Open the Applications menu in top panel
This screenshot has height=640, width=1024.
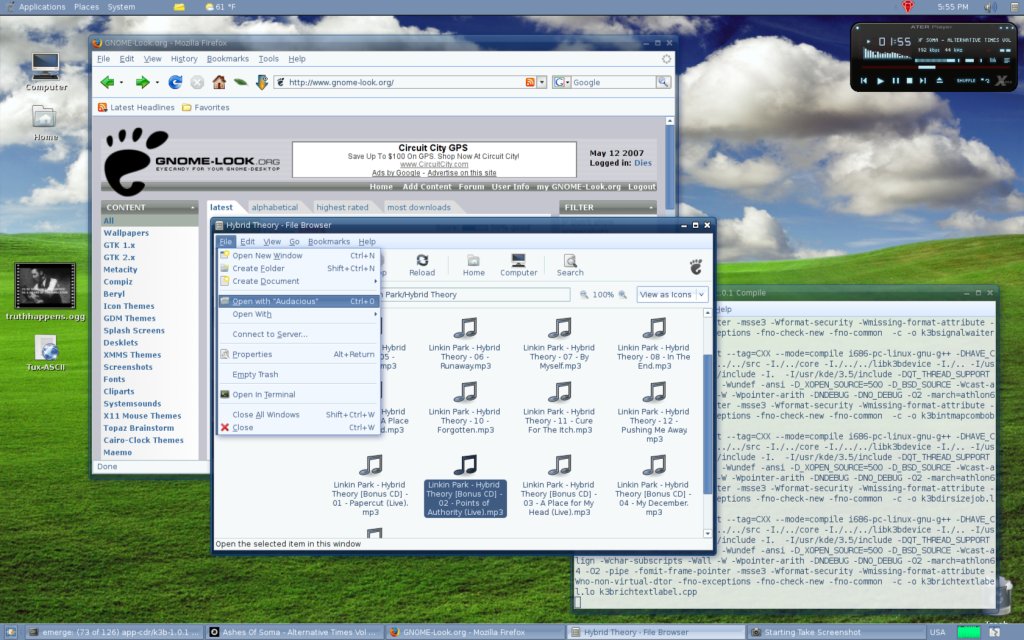[x=42, y=7]
